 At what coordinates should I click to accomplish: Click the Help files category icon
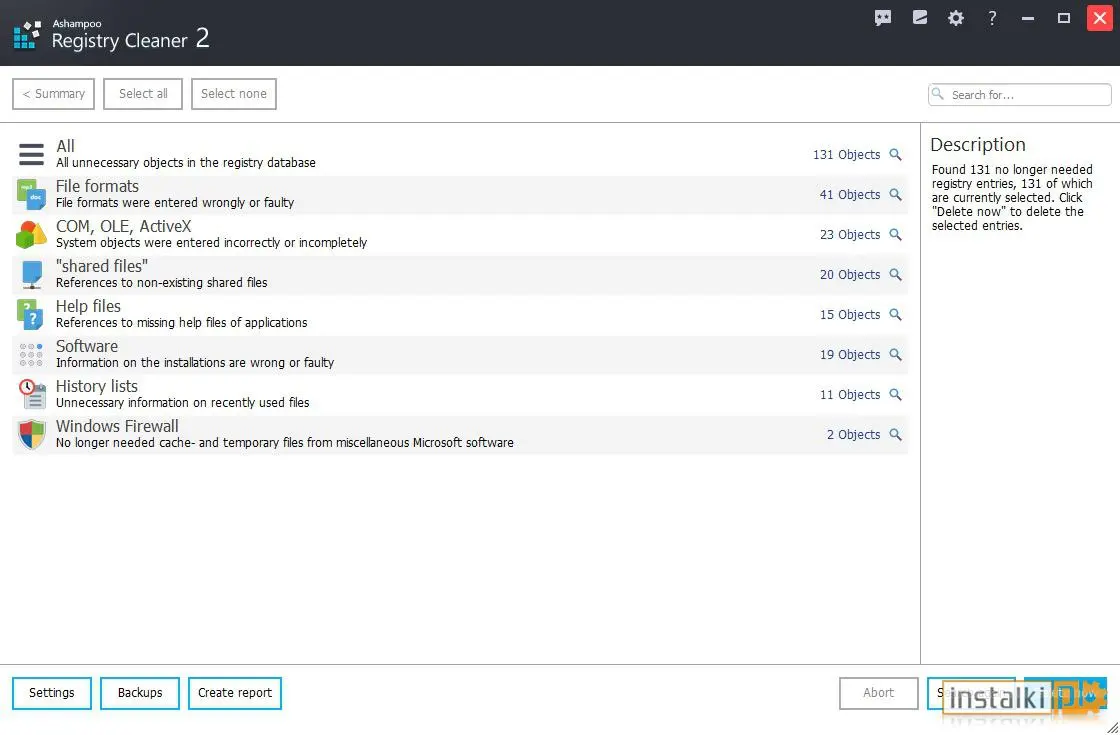[x=31, y=314]
